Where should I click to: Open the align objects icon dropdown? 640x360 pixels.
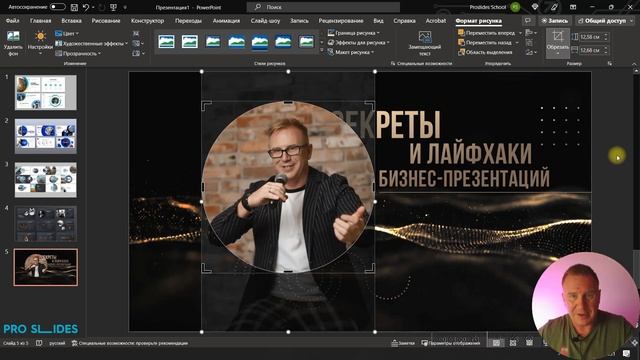[x=531, y=33]
